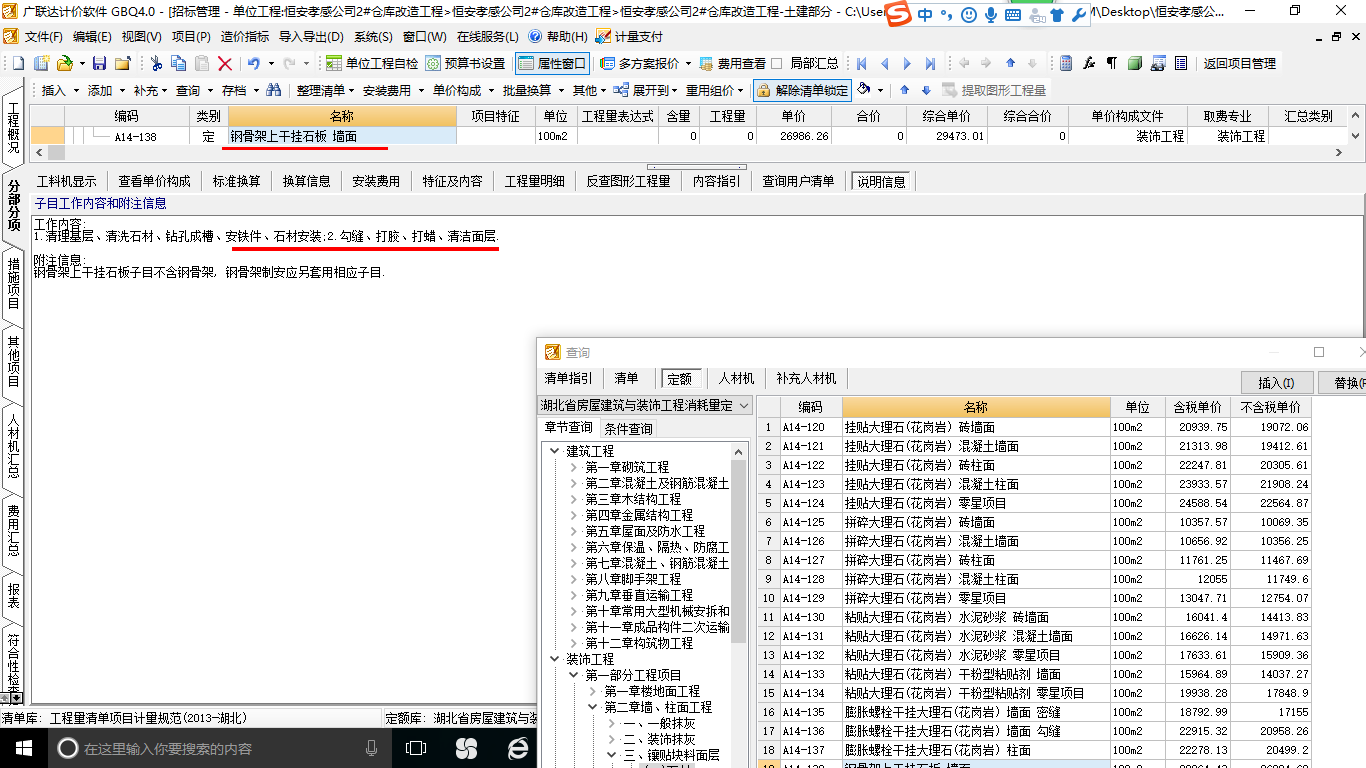Click the binoculars find icon
Screen dimensions: 1366x768
coord(273,90)
